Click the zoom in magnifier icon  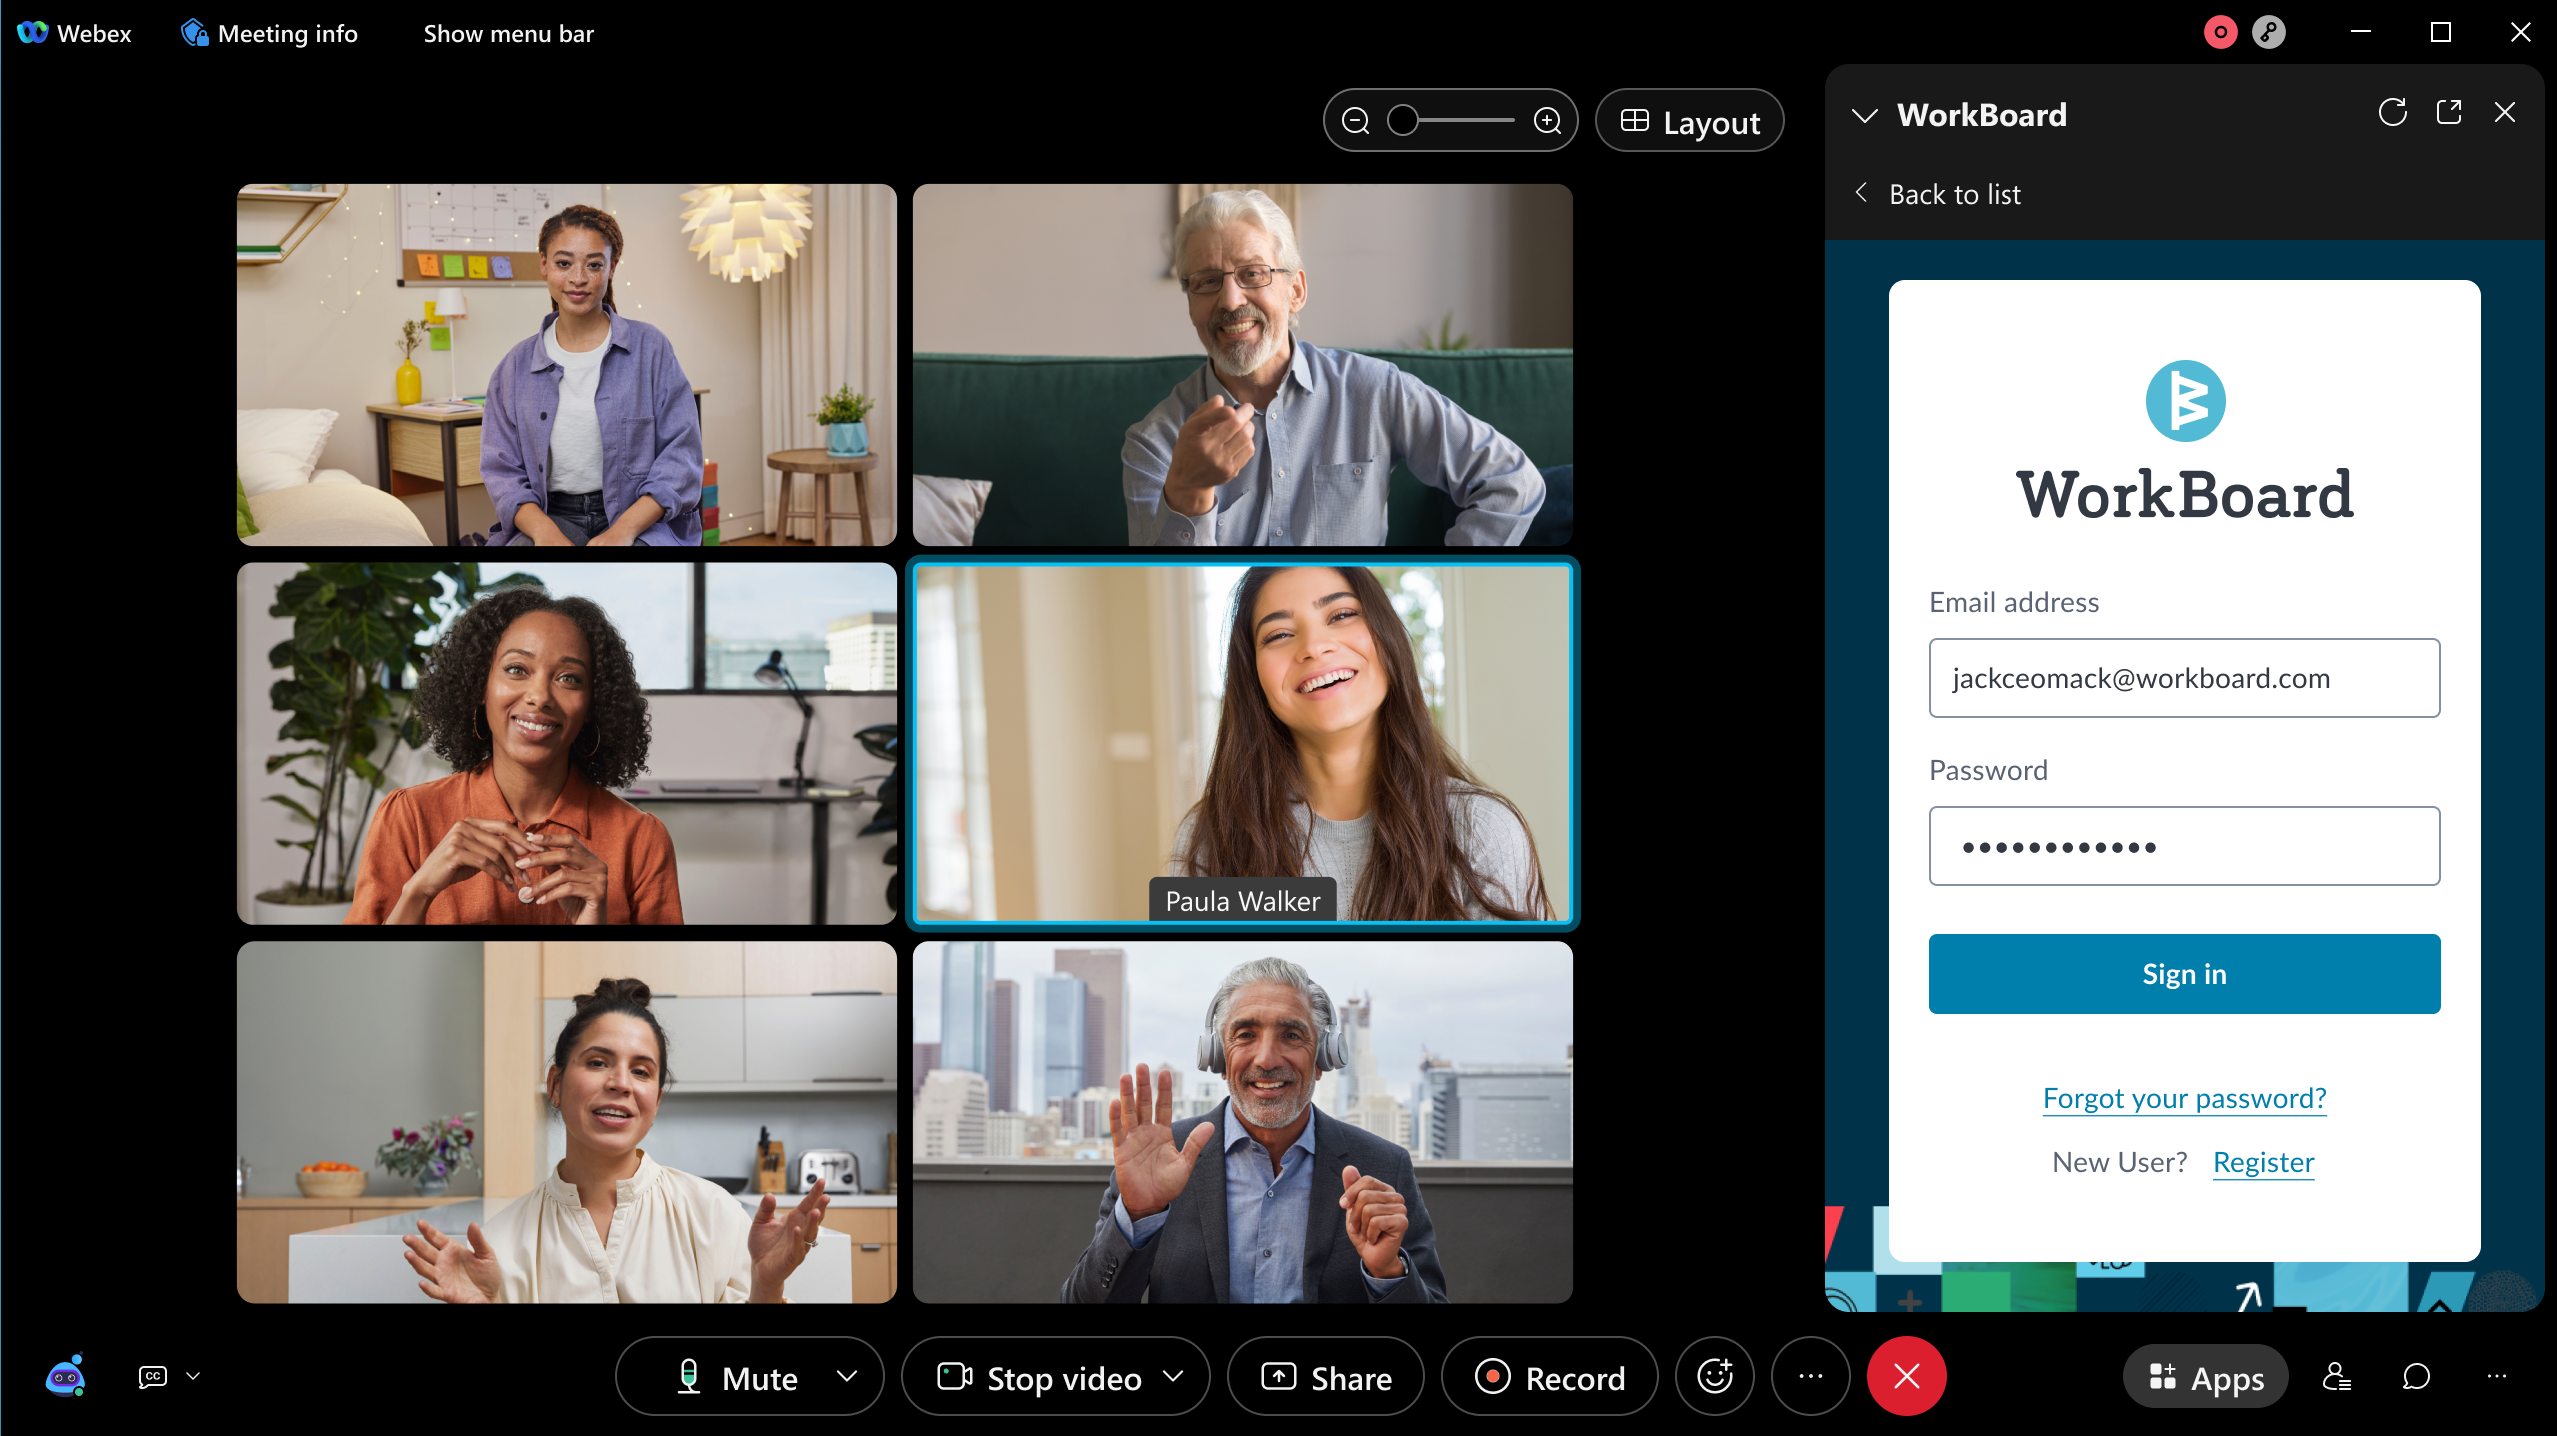tap(1547, 121)
